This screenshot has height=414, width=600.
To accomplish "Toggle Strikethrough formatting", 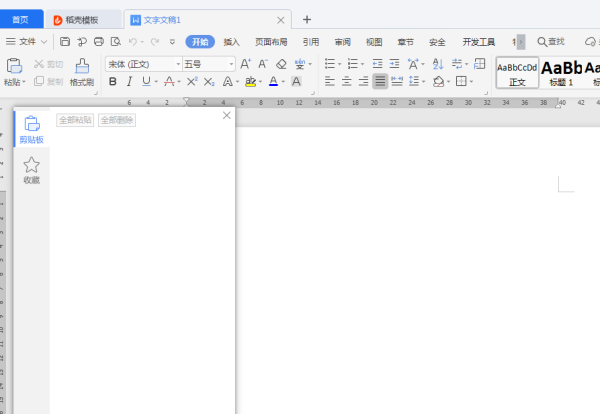I will [x=169, y=81].
